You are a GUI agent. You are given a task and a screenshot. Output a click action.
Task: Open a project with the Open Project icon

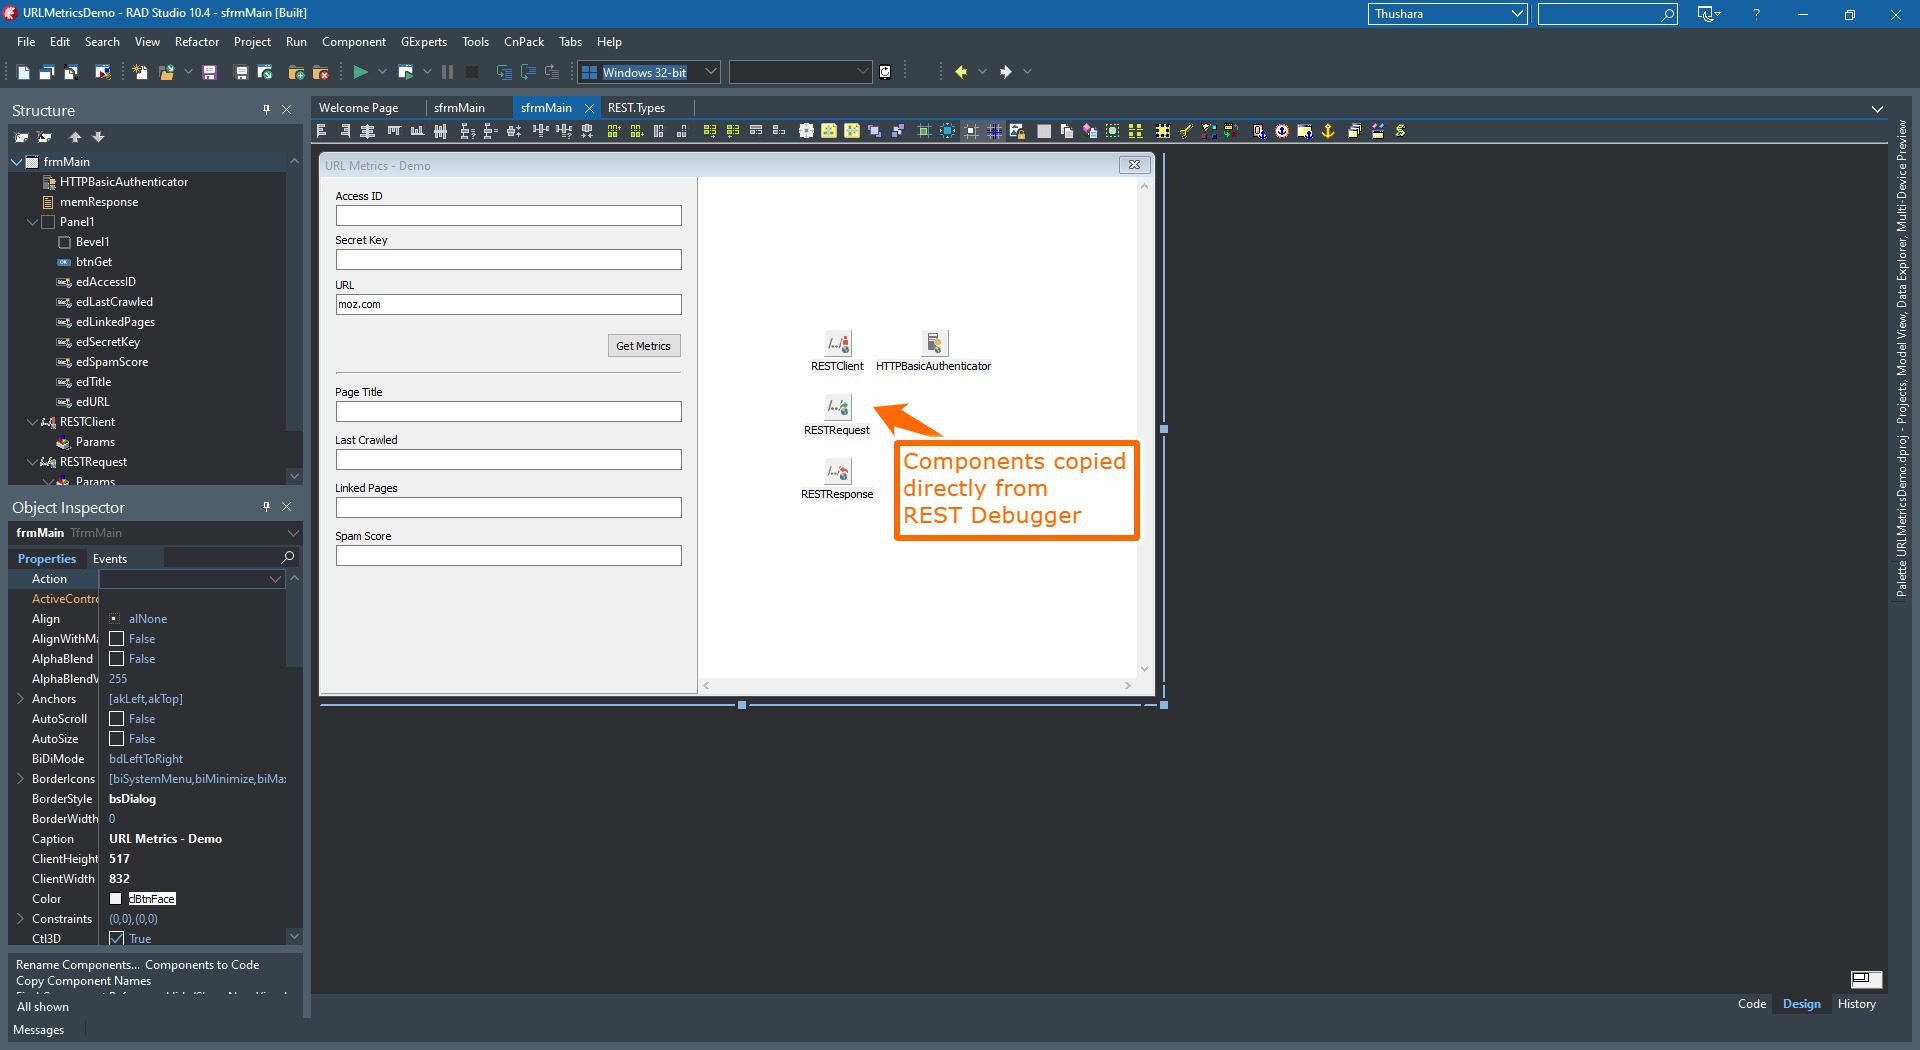(x=265, y=71)
